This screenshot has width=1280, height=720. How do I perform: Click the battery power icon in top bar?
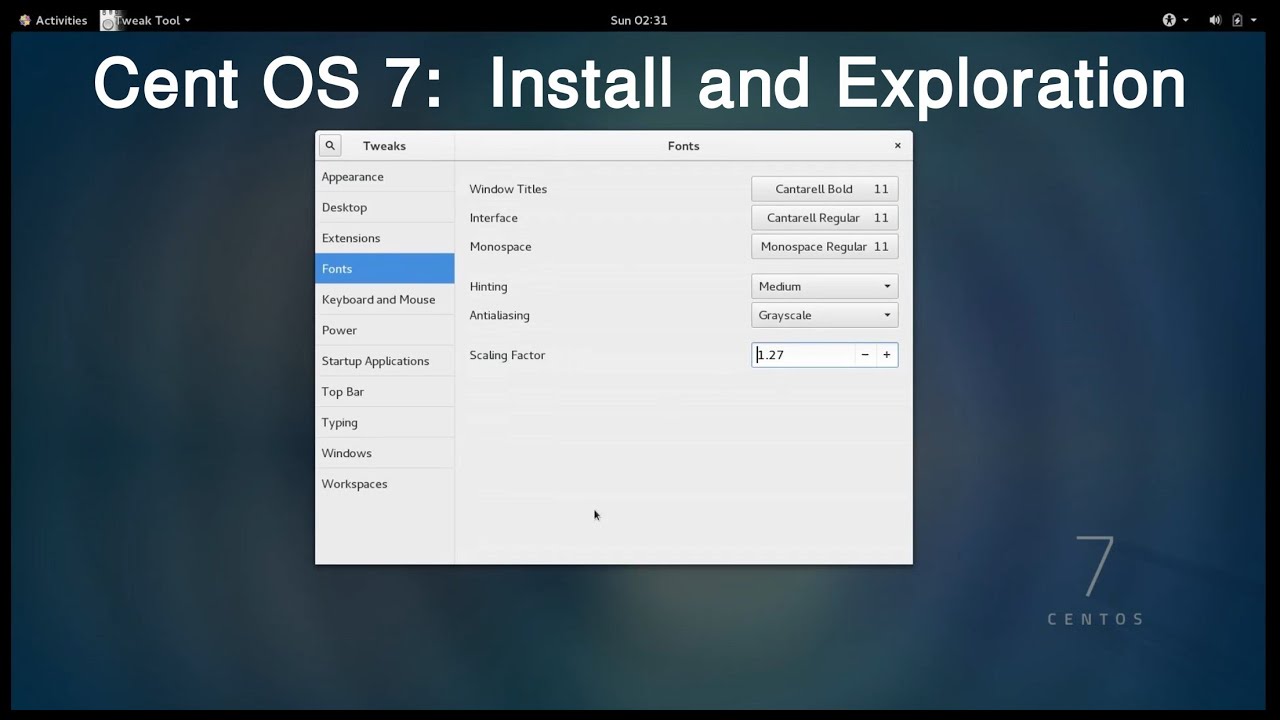point(1237,20)
